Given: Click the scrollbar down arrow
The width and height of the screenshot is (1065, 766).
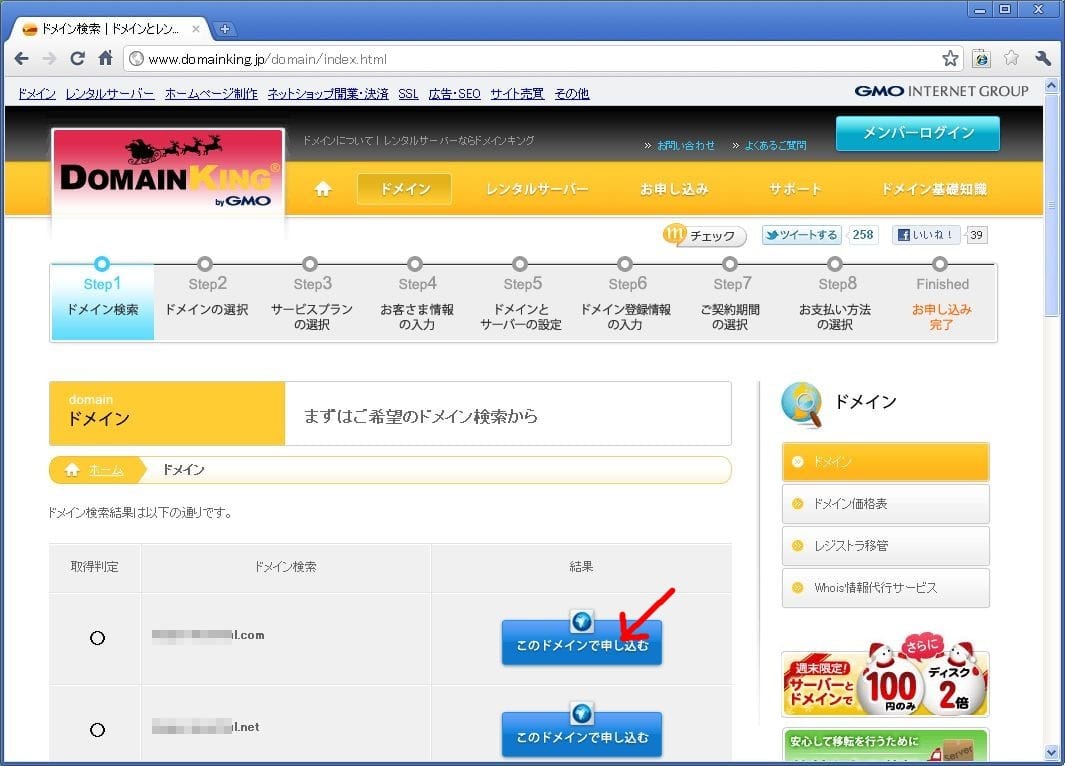Looking at the screenshot, I should coord(1051,752).
